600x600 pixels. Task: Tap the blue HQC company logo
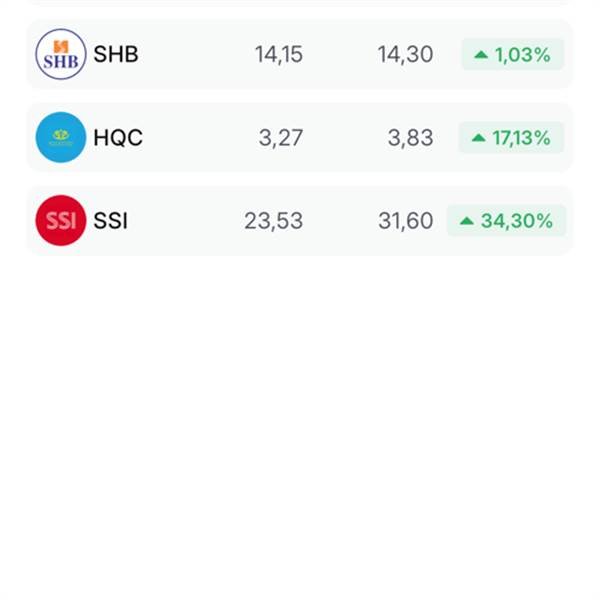click(x=61, y=137)
